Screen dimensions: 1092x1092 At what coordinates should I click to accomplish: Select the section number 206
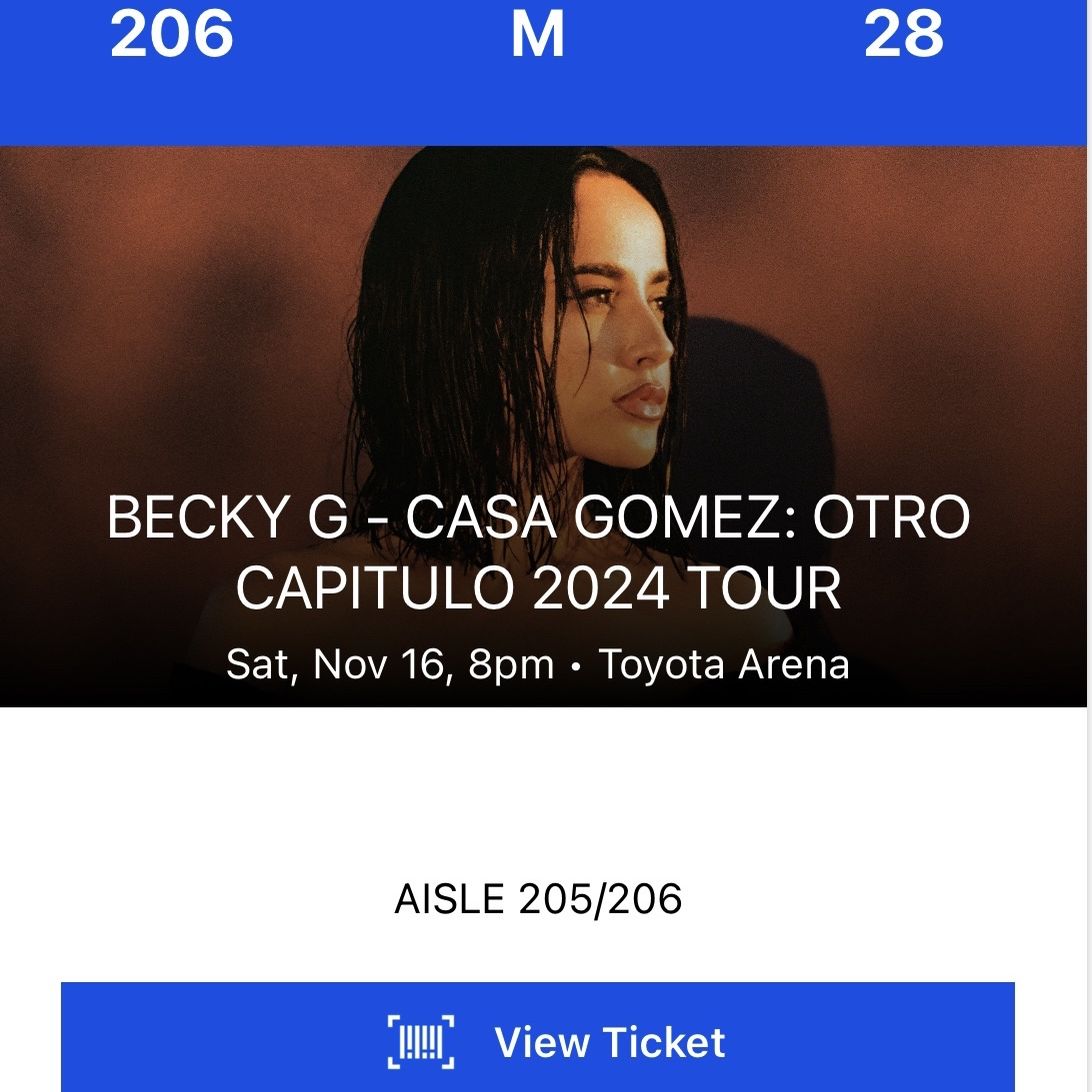click(171, 34)
